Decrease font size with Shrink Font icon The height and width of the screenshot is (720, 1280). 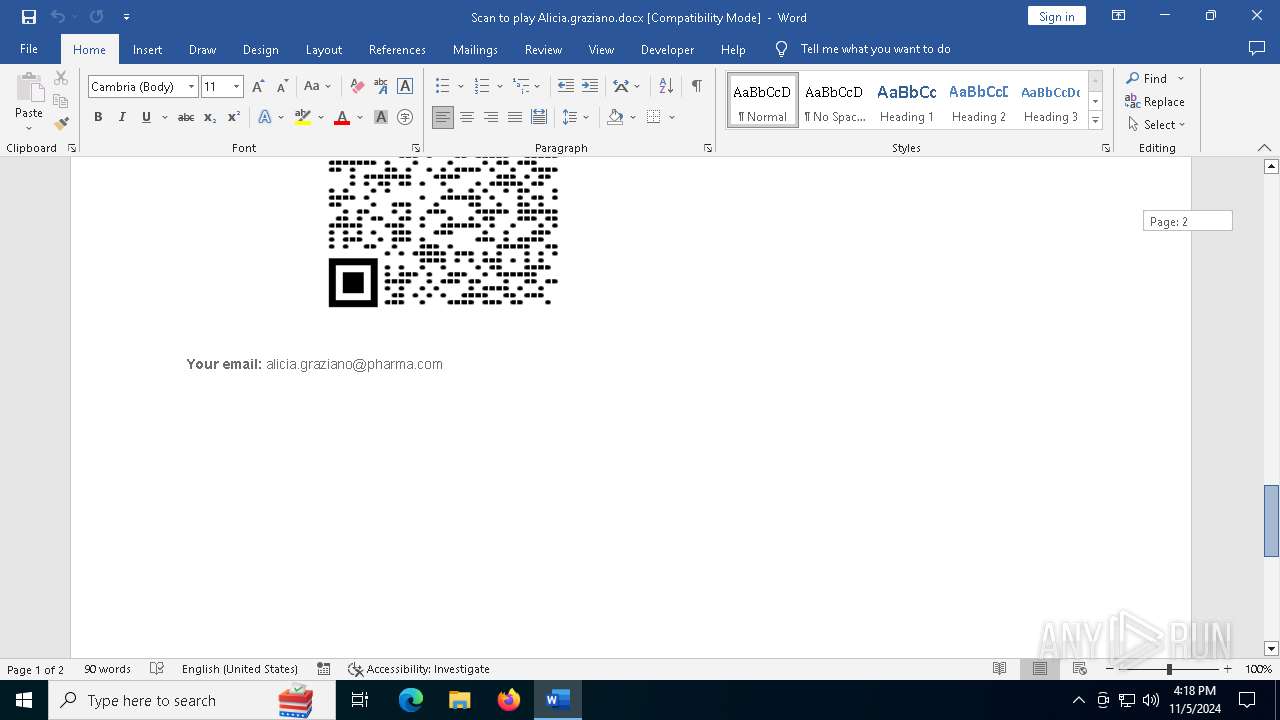[282, 87]
